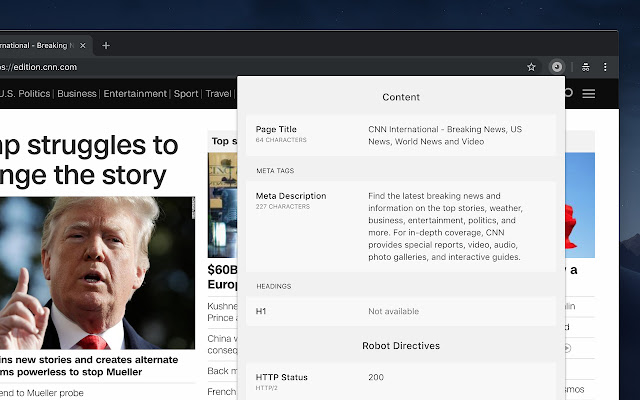Click the CNN search icon
This screenshot has width=640, height=400.
tap(569, 93)
